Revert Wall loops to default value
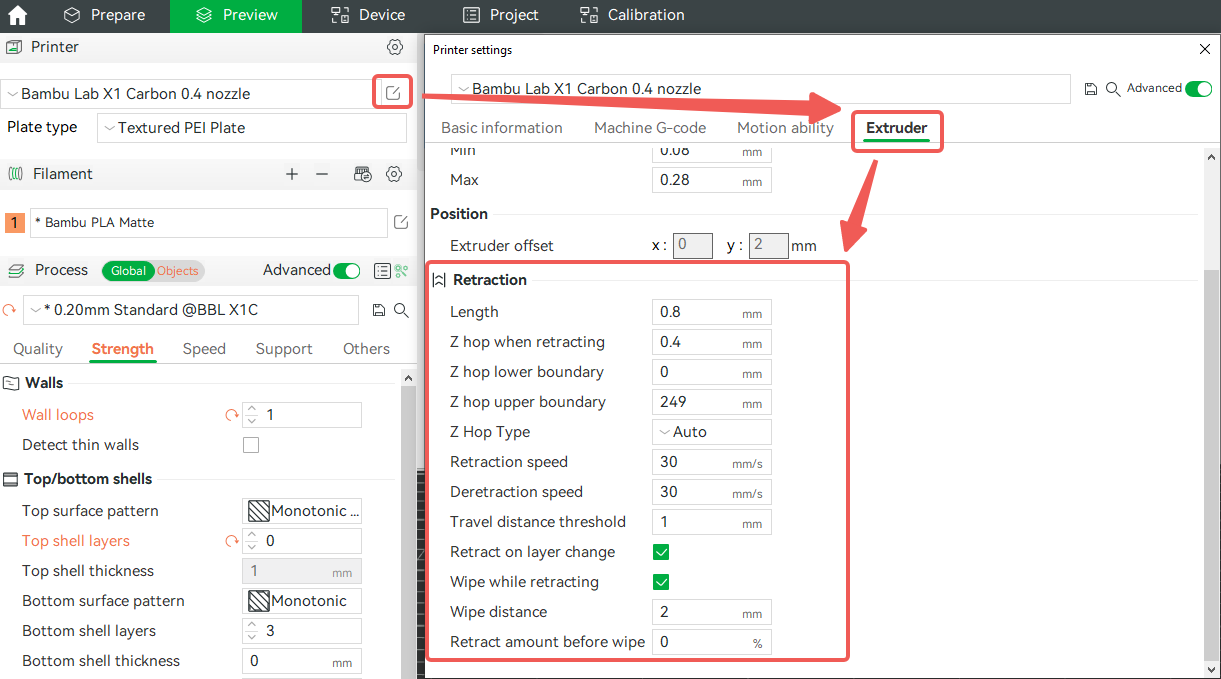This screenshot has height=679, width=1221. coord(232,415)
